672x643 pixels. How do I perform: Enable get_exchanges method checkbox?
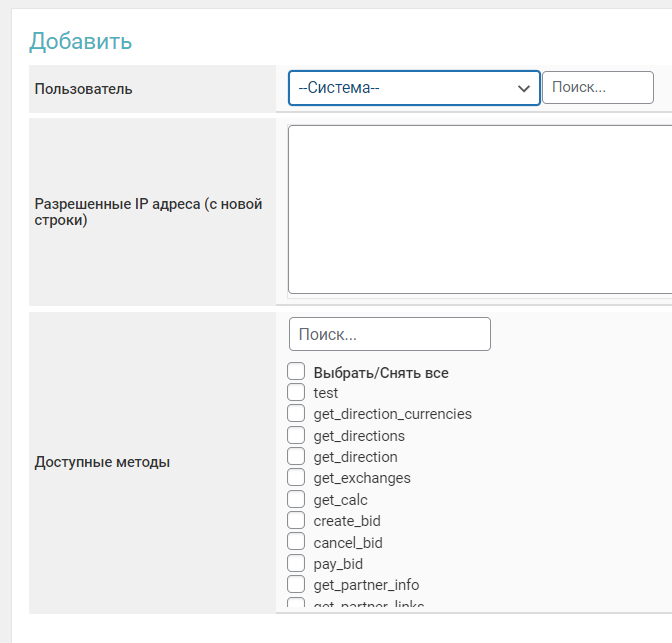[296, 478]
